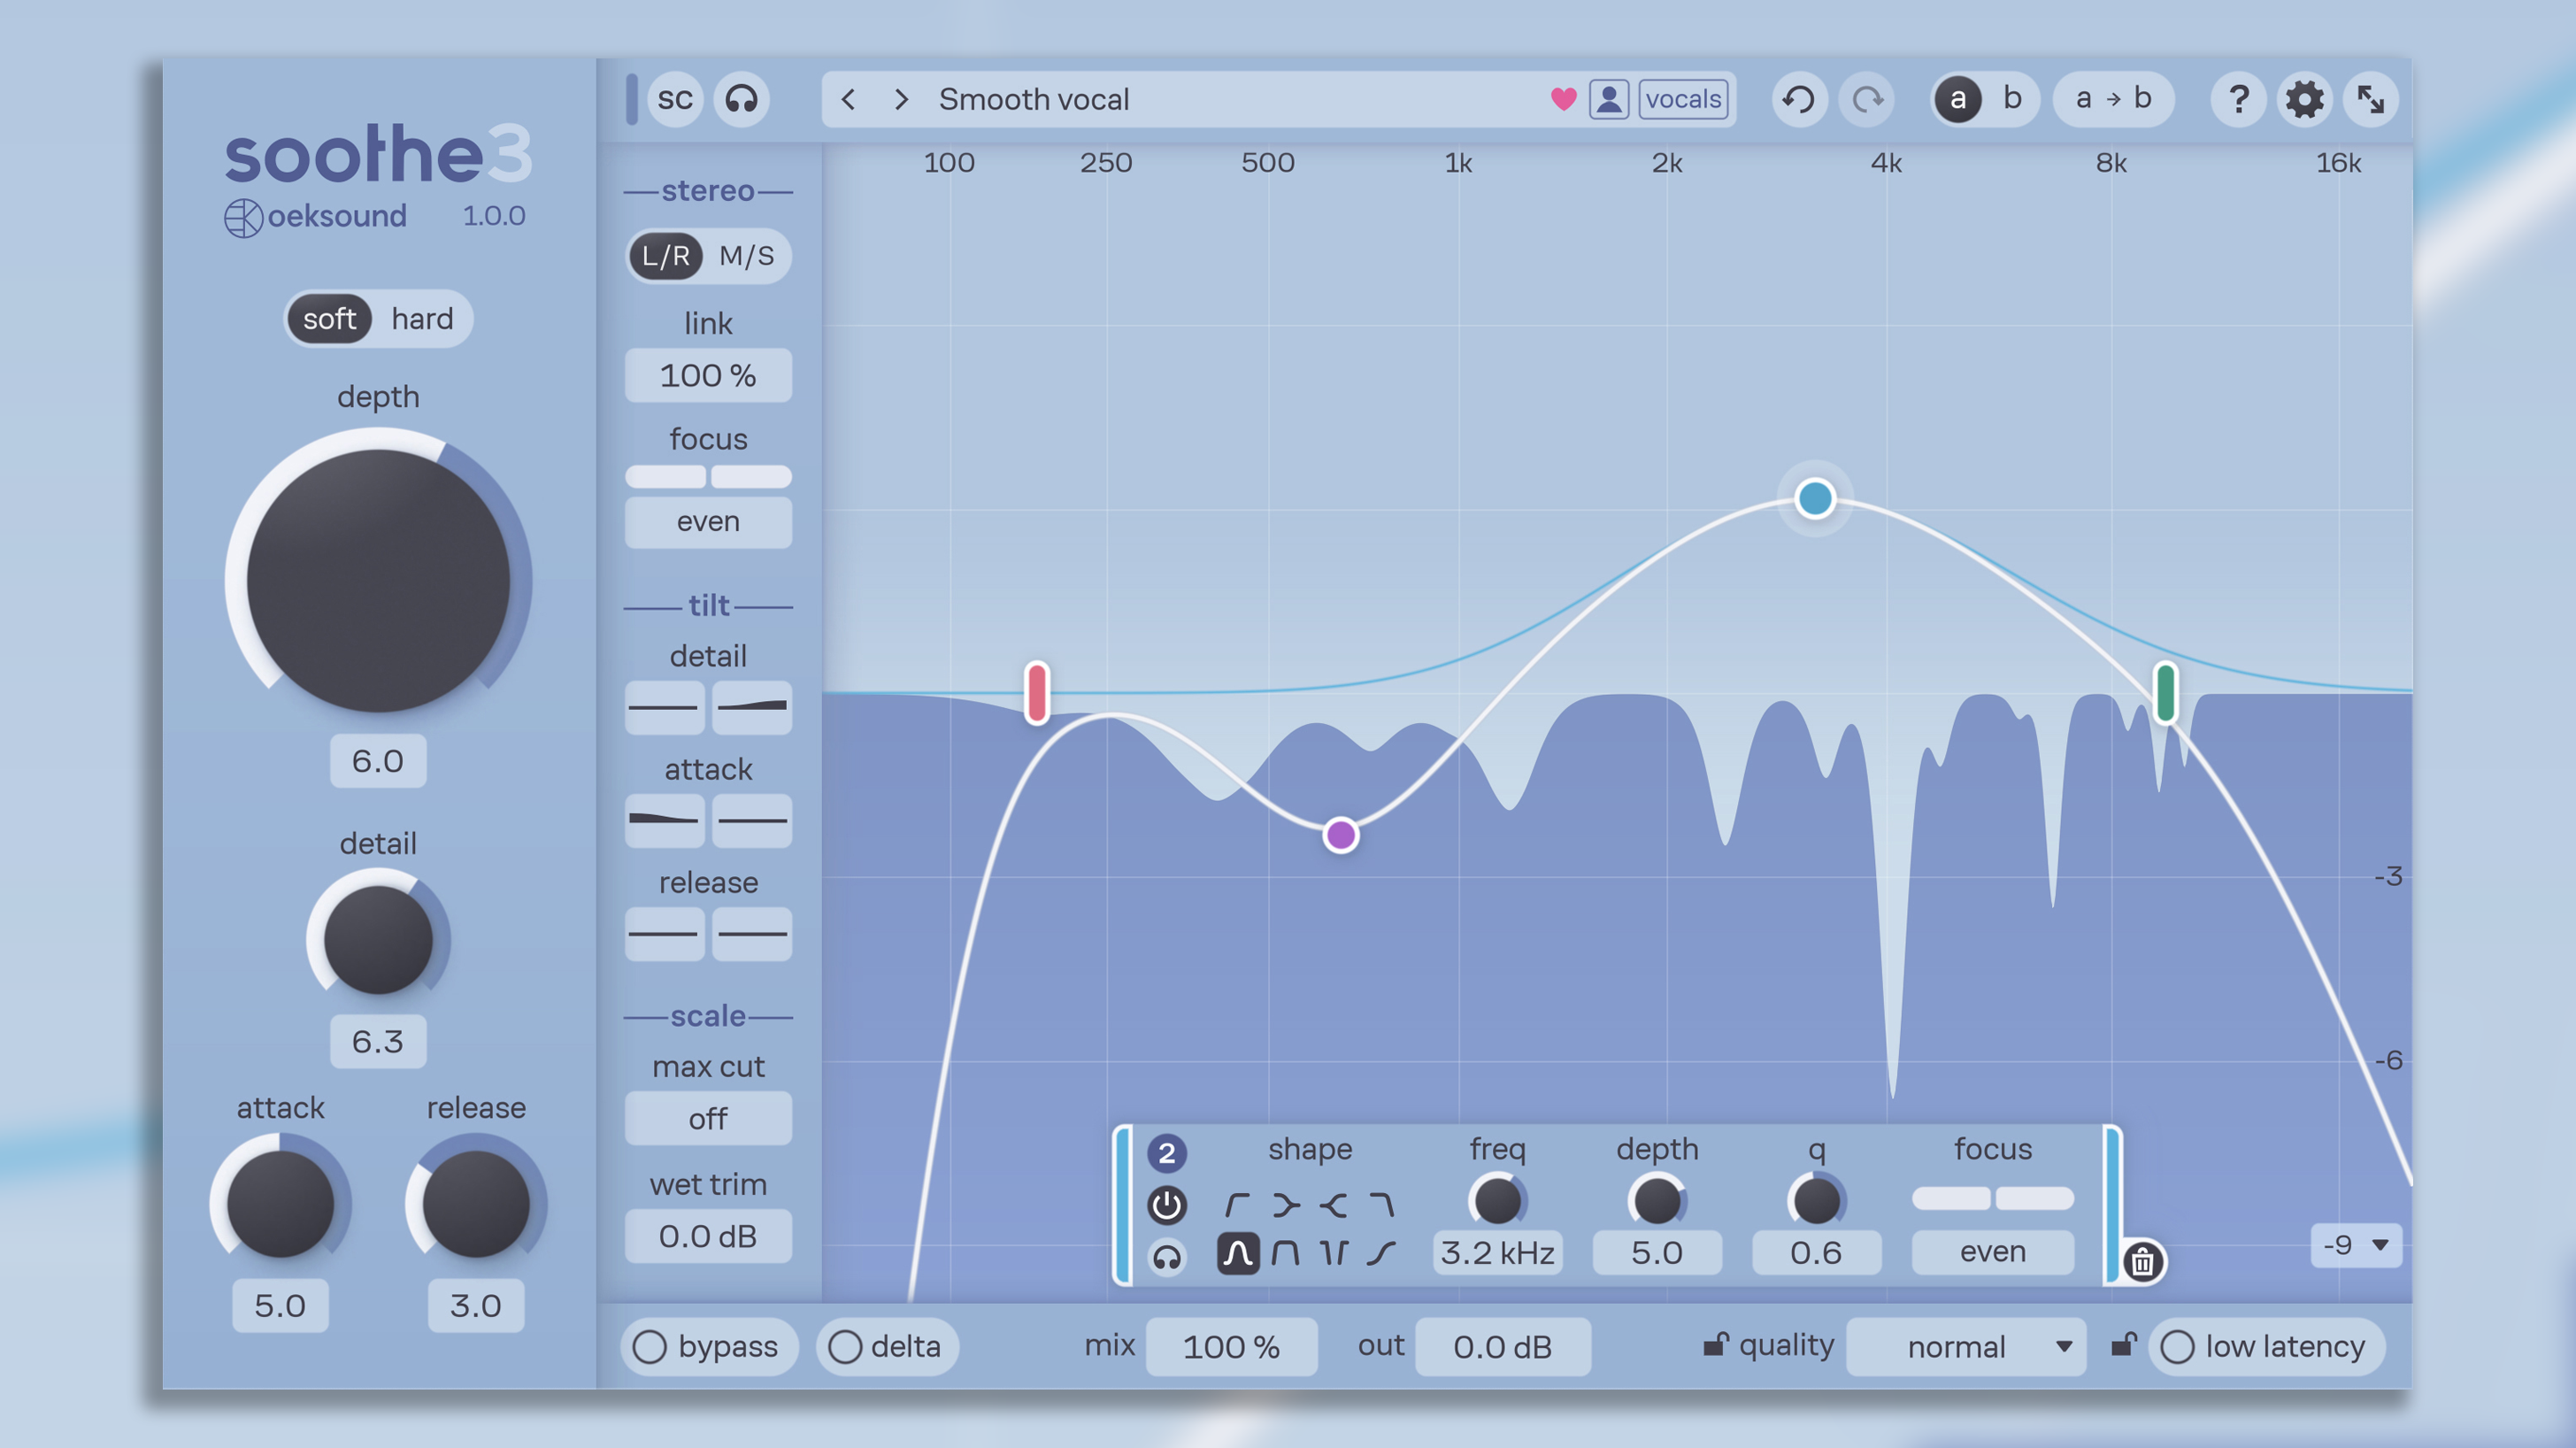
Task: Open the Smooth vocal preset browser
Action: 1034,99
